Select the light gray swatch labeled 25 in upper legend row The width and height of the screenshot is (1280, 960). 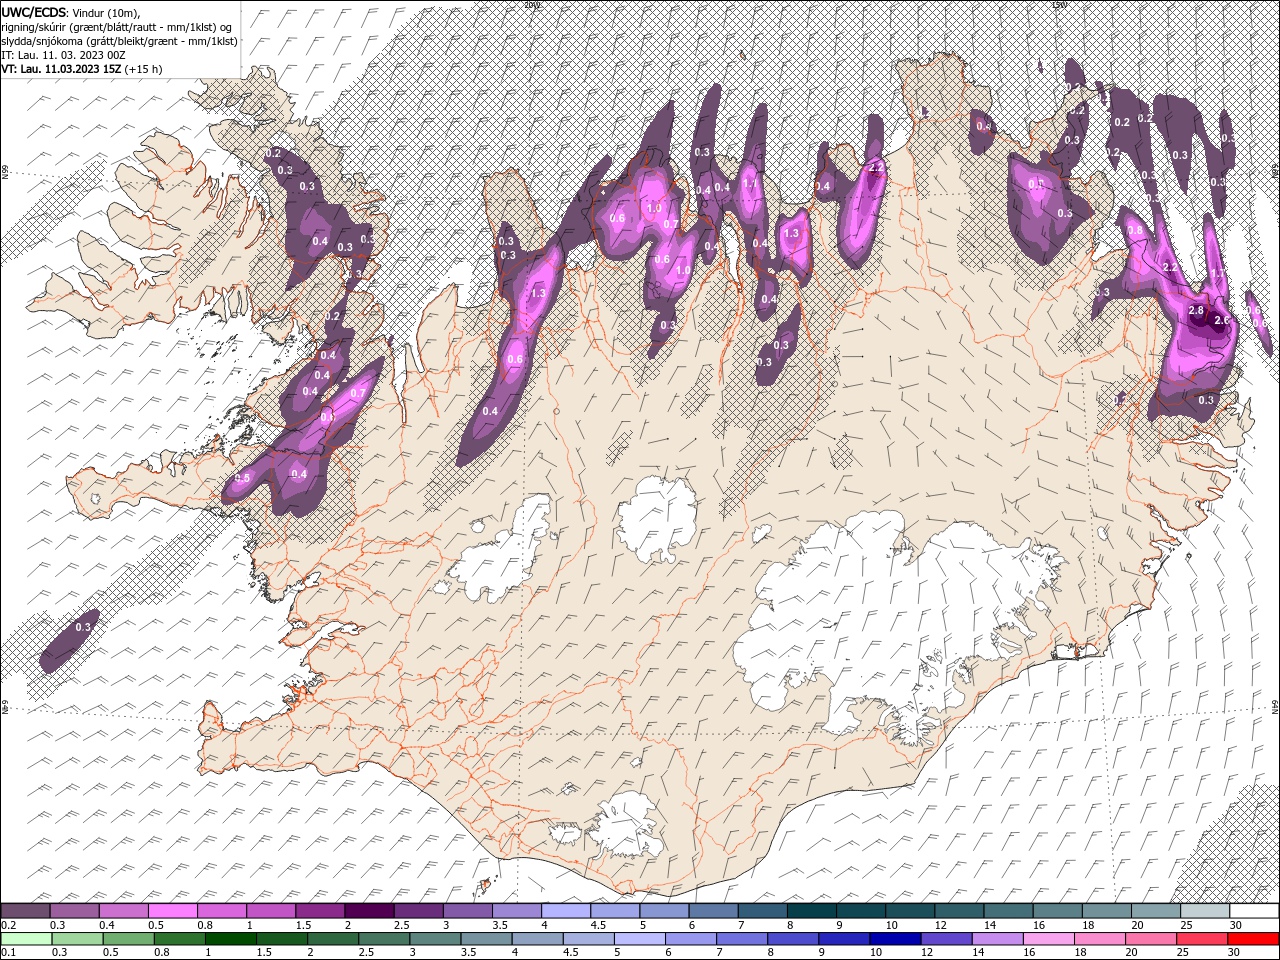(1204, 910)
